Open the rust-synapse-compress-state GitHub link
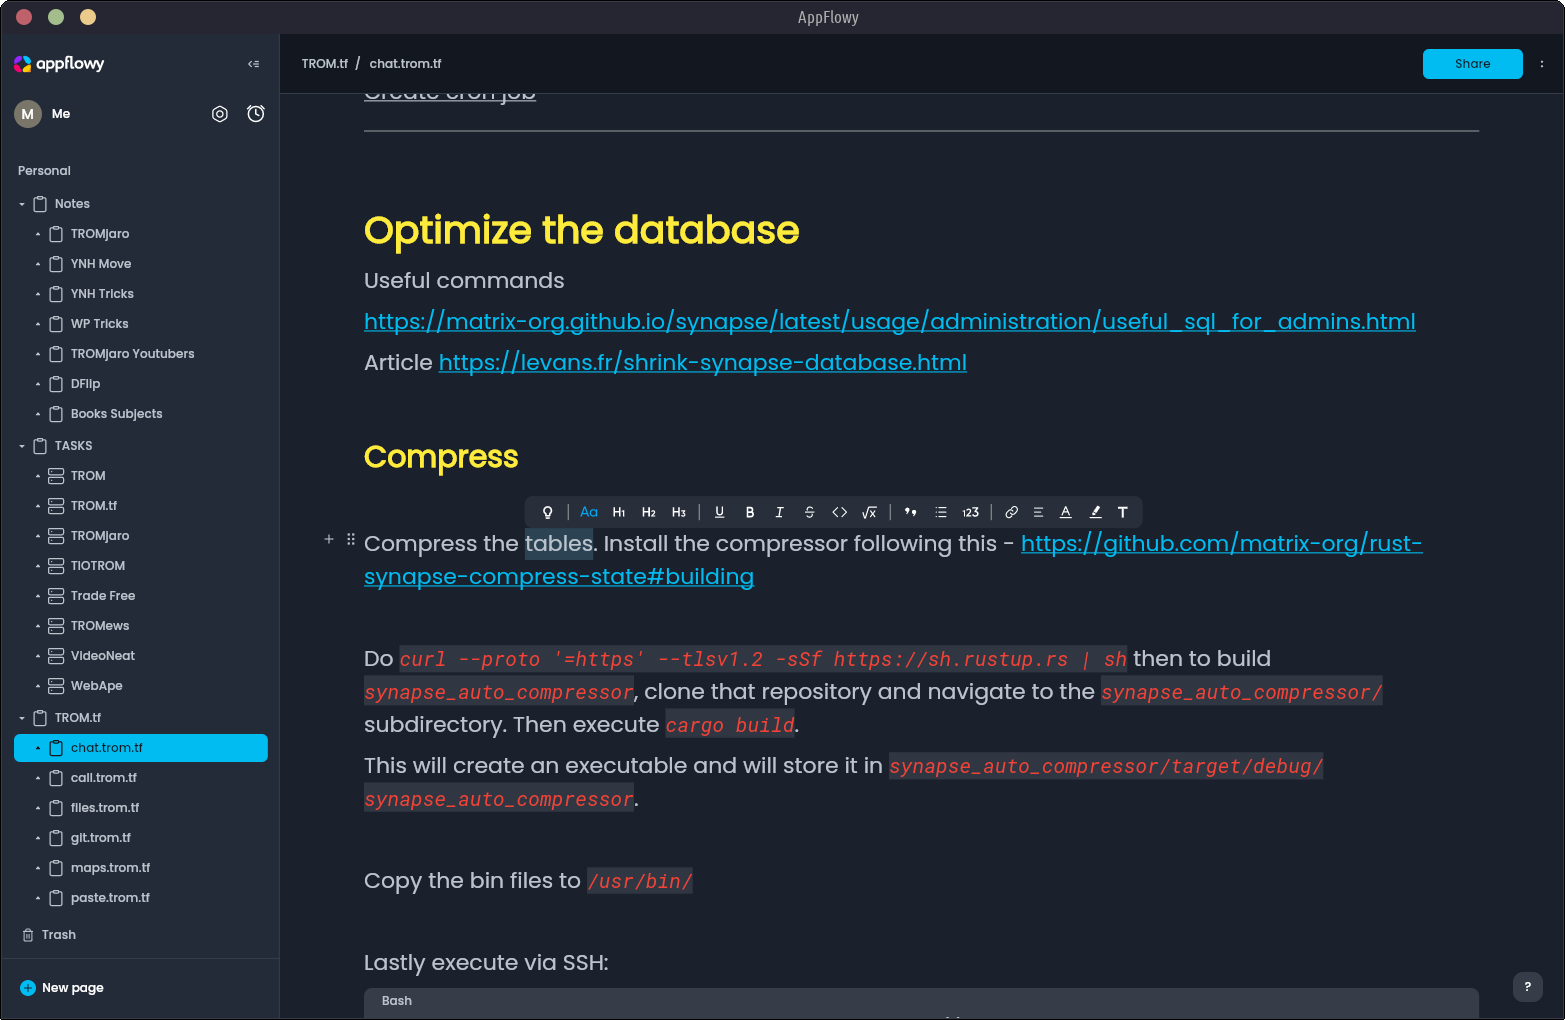Viewport: 1565px width, 1020px height. click(x=1221, y=544)
